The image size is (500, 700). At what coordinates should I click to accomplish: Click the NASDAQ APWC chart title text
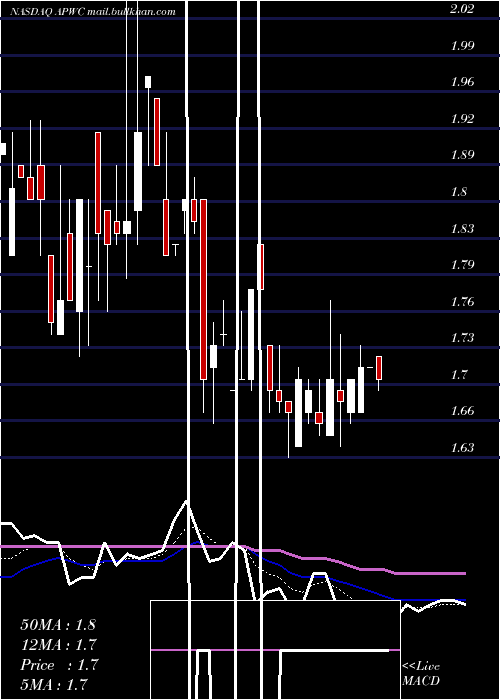93,12
